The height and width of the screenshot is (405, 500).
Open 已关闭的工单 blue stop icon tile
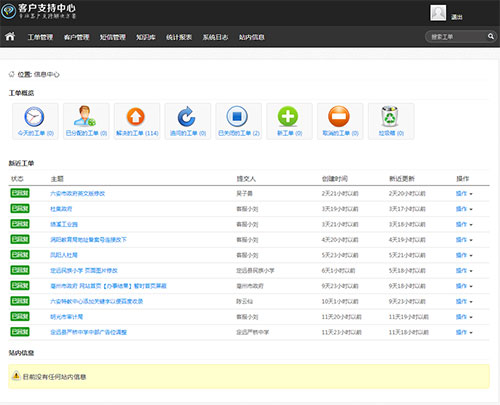pos(239,121)
